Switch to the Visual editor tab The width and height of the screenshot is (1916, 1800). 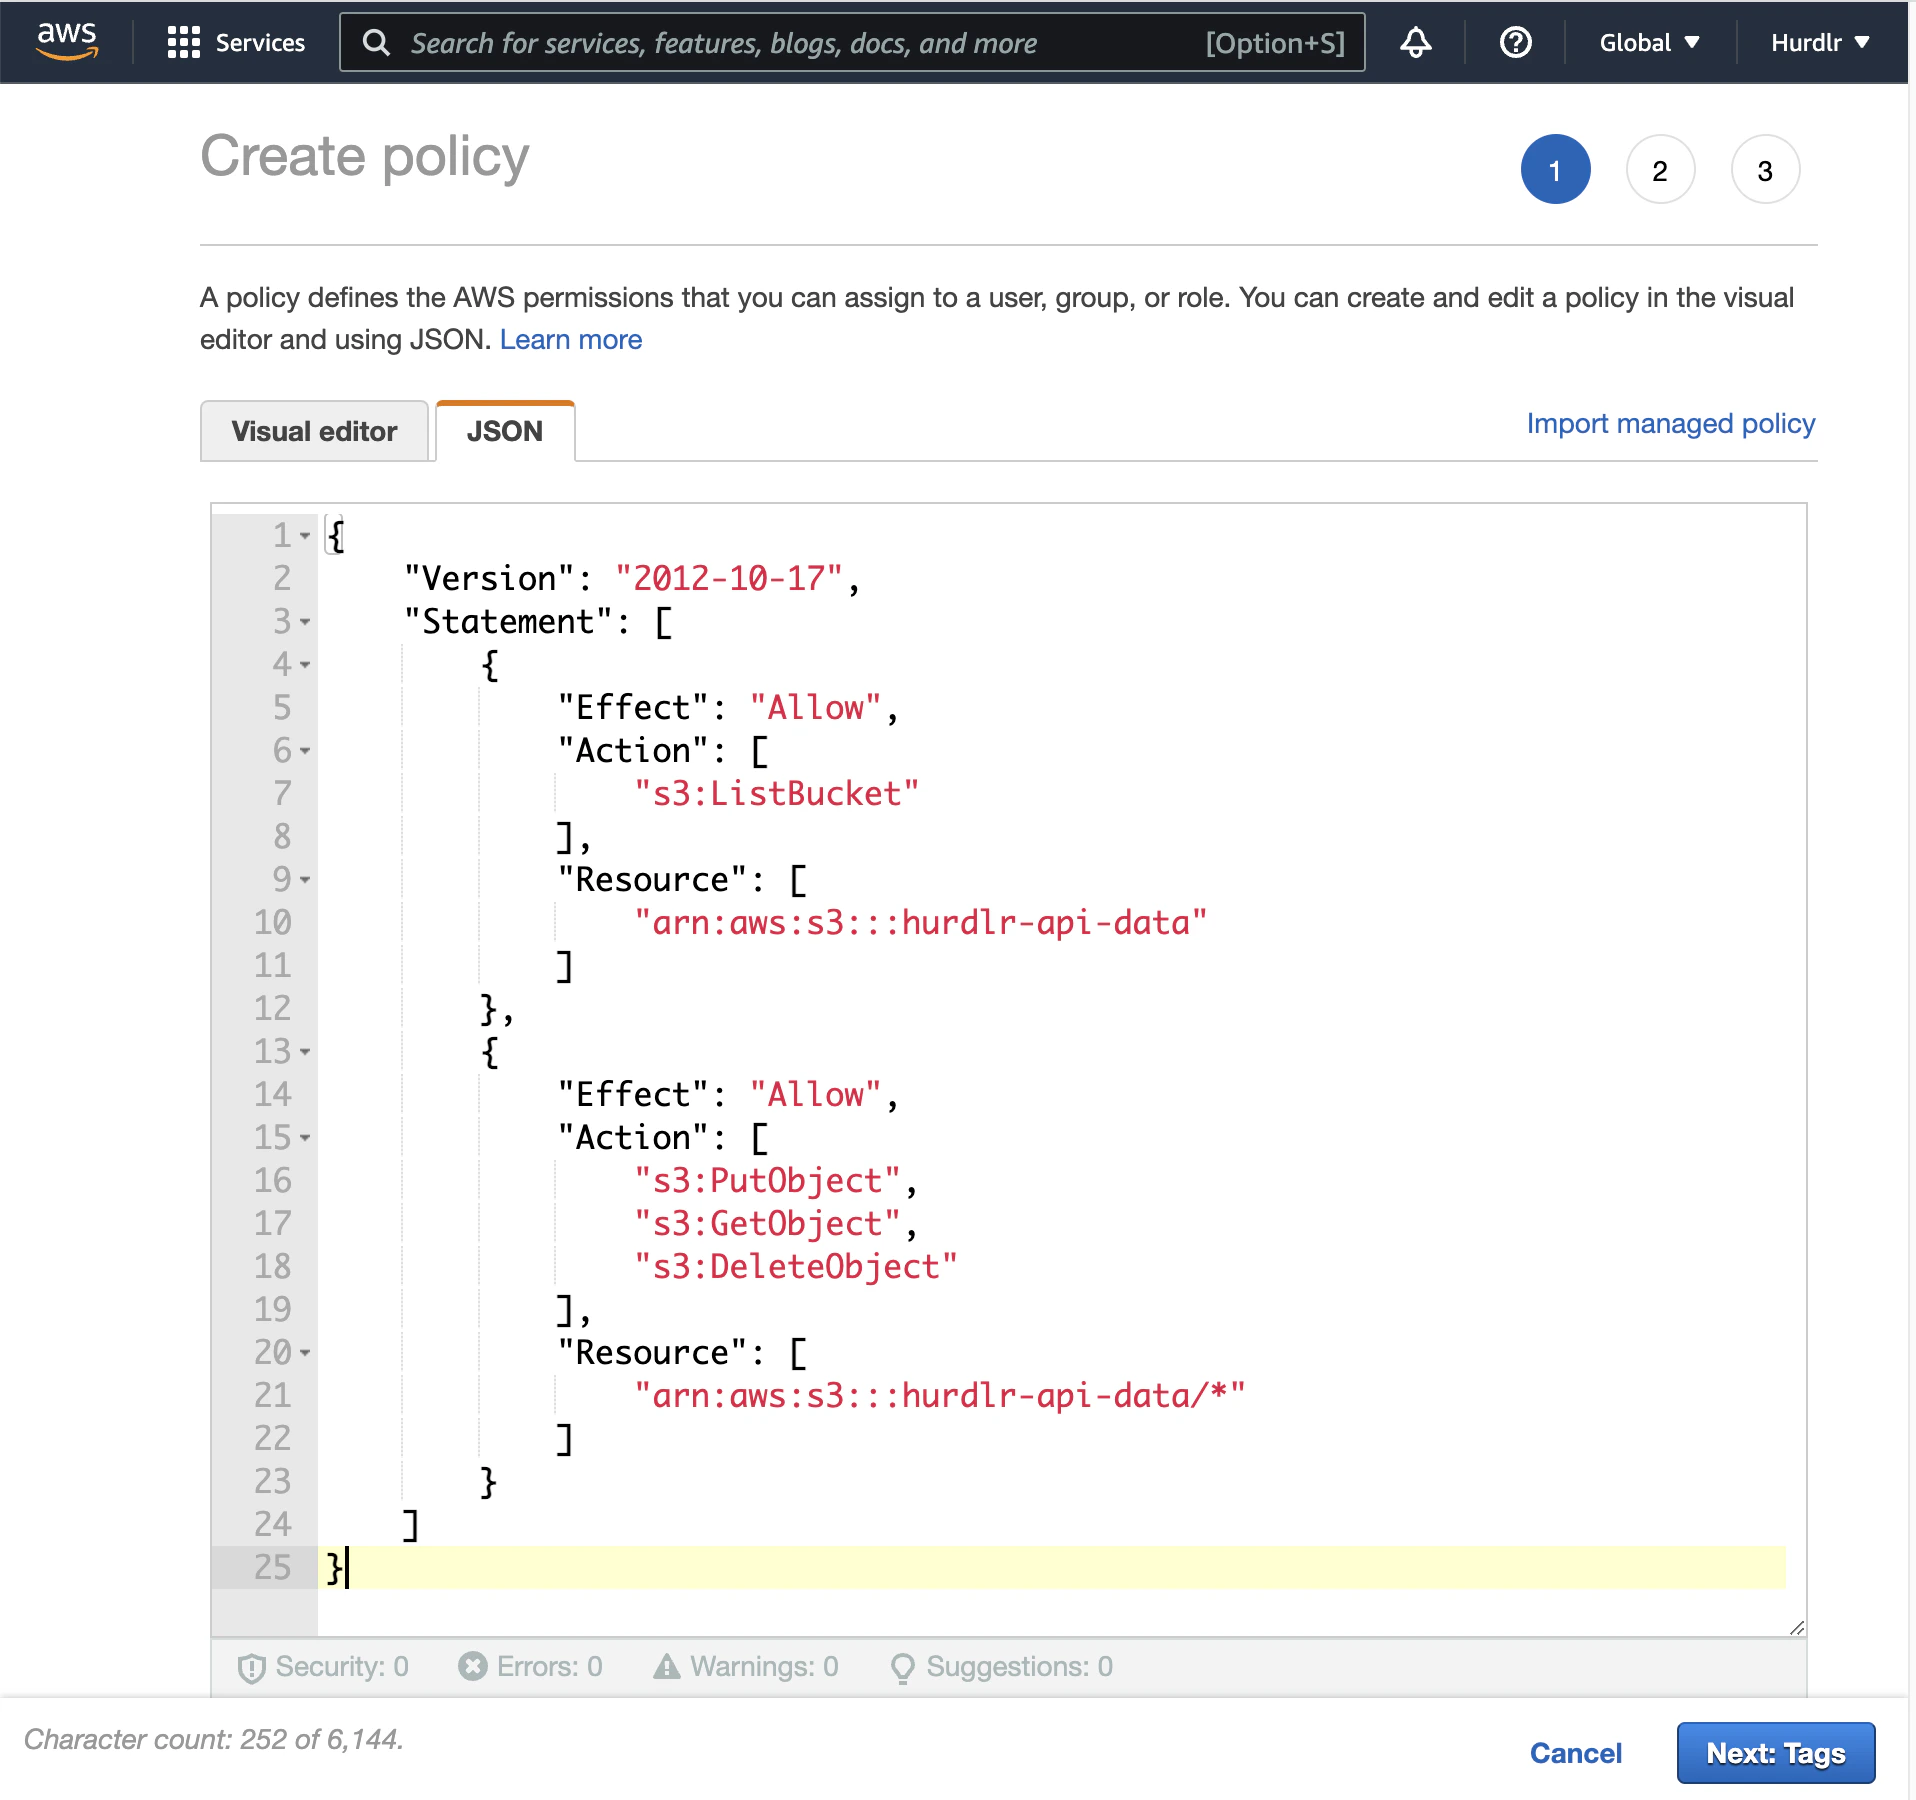pos(314,431)
